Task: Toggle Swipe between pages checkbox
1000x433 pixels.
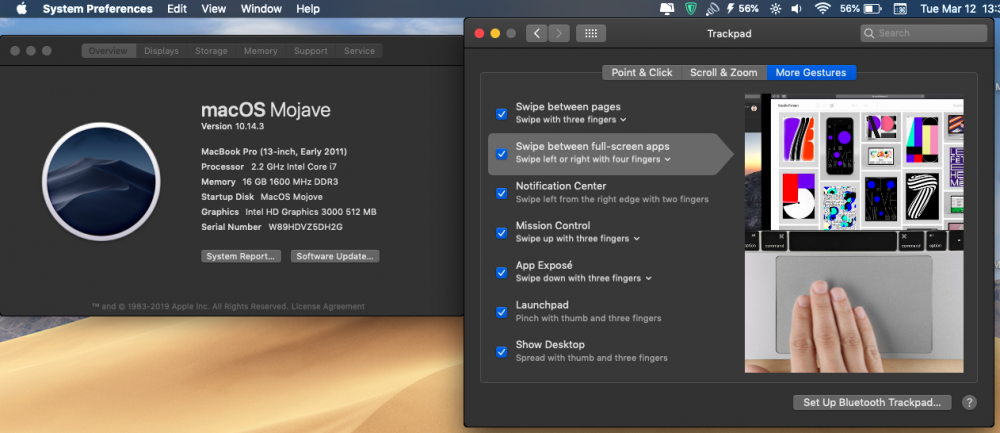Action: click(x=501, y=114)
